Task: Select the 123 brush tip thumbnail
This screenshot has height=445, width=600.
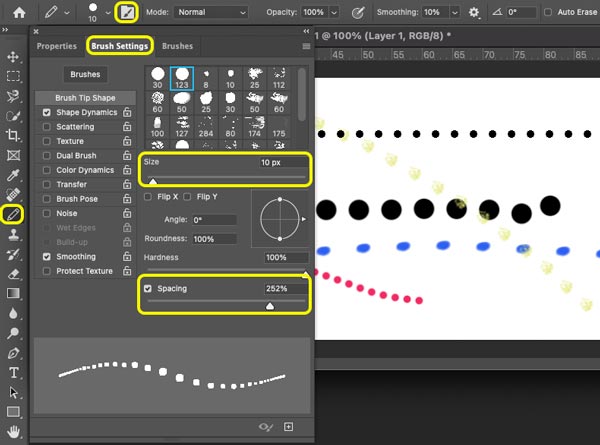Action: (182, 78)
